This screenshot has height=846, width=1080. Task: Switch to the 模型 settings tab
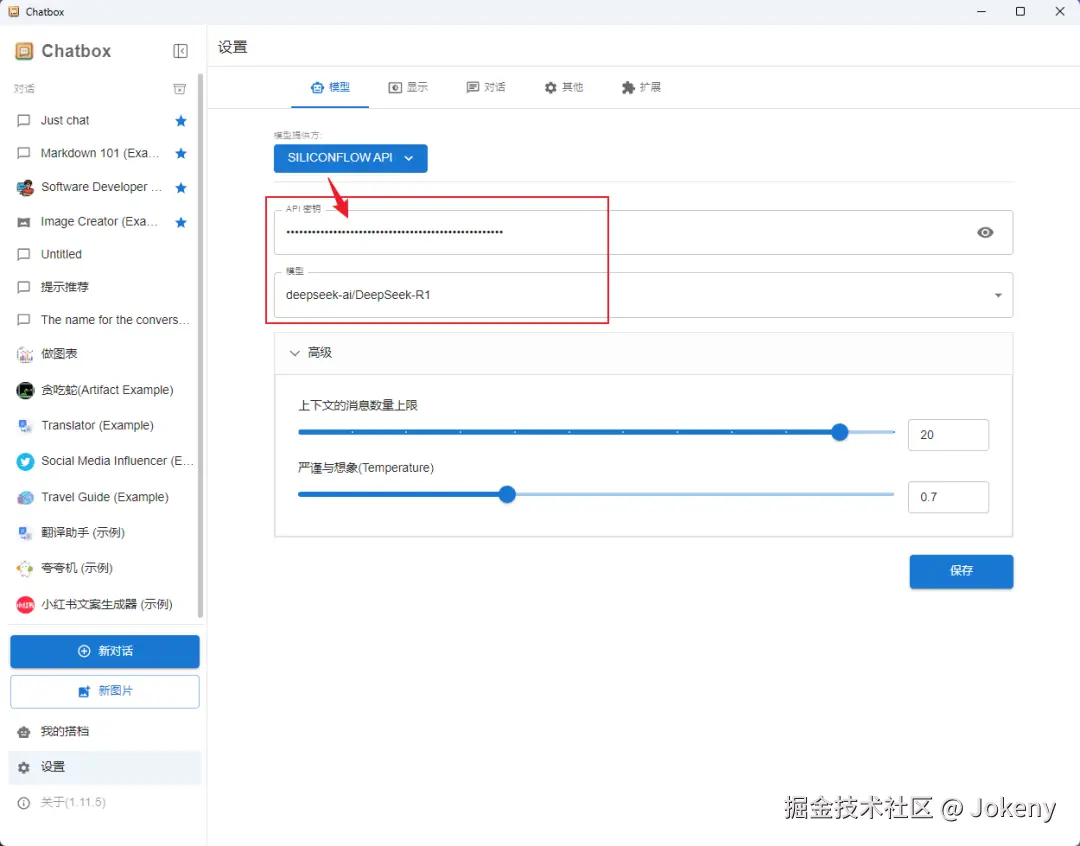point(330,87)
